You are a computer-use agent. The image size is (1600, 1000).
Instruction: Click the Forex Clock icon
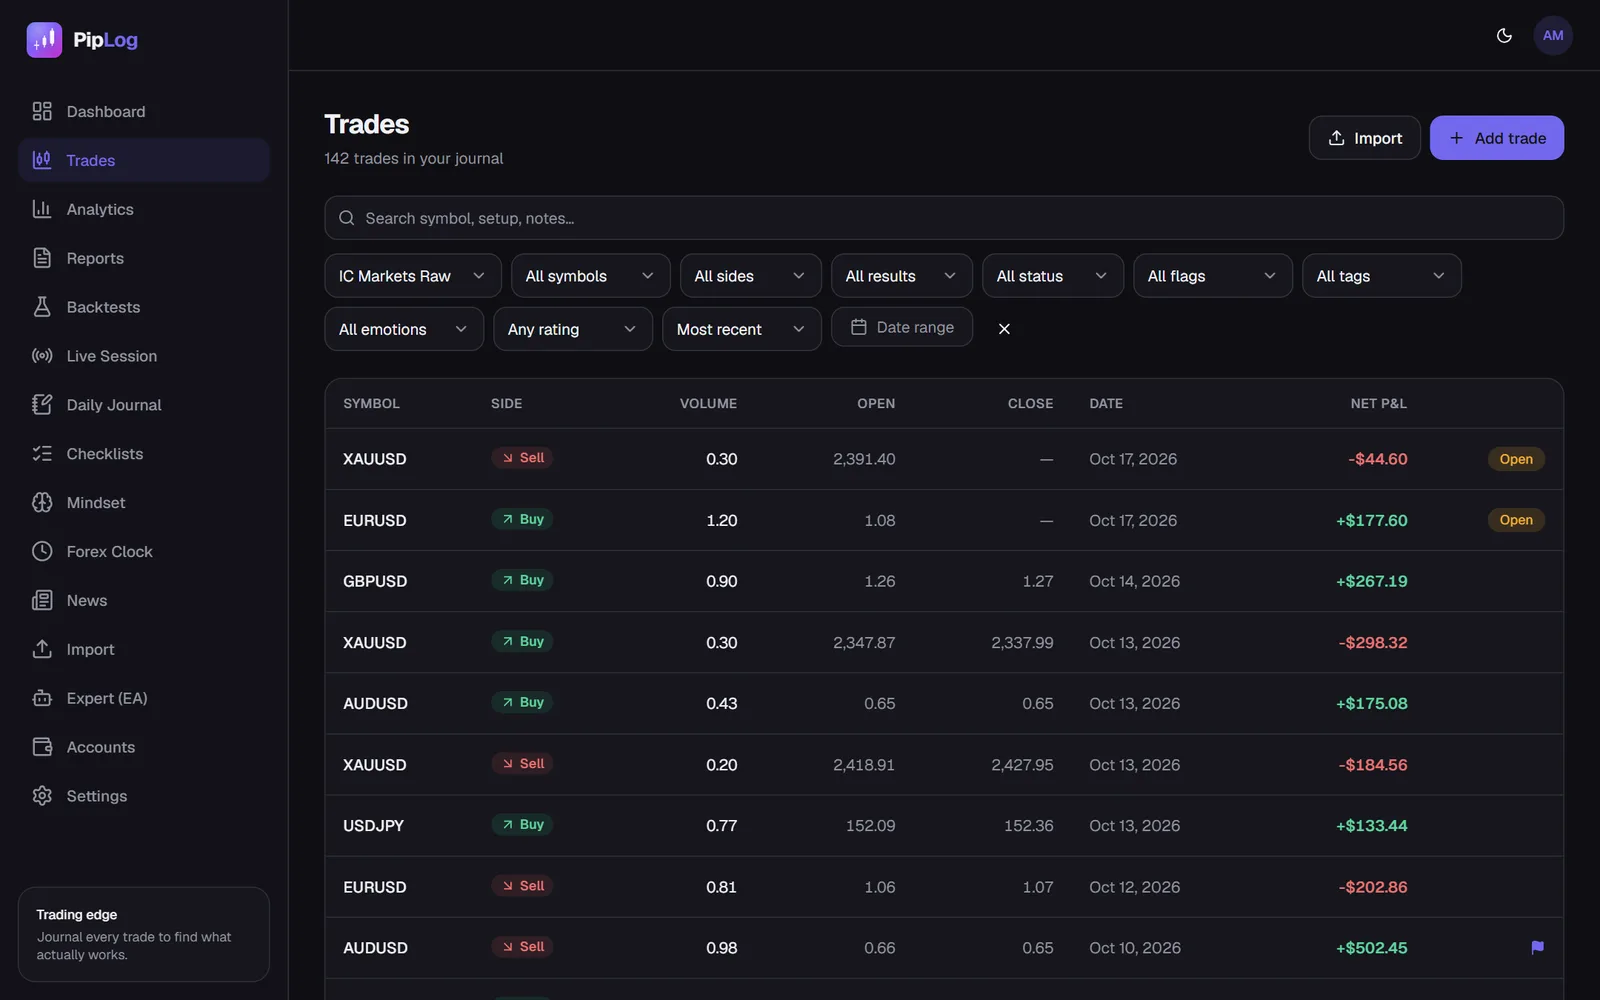(x=42, y=552)
